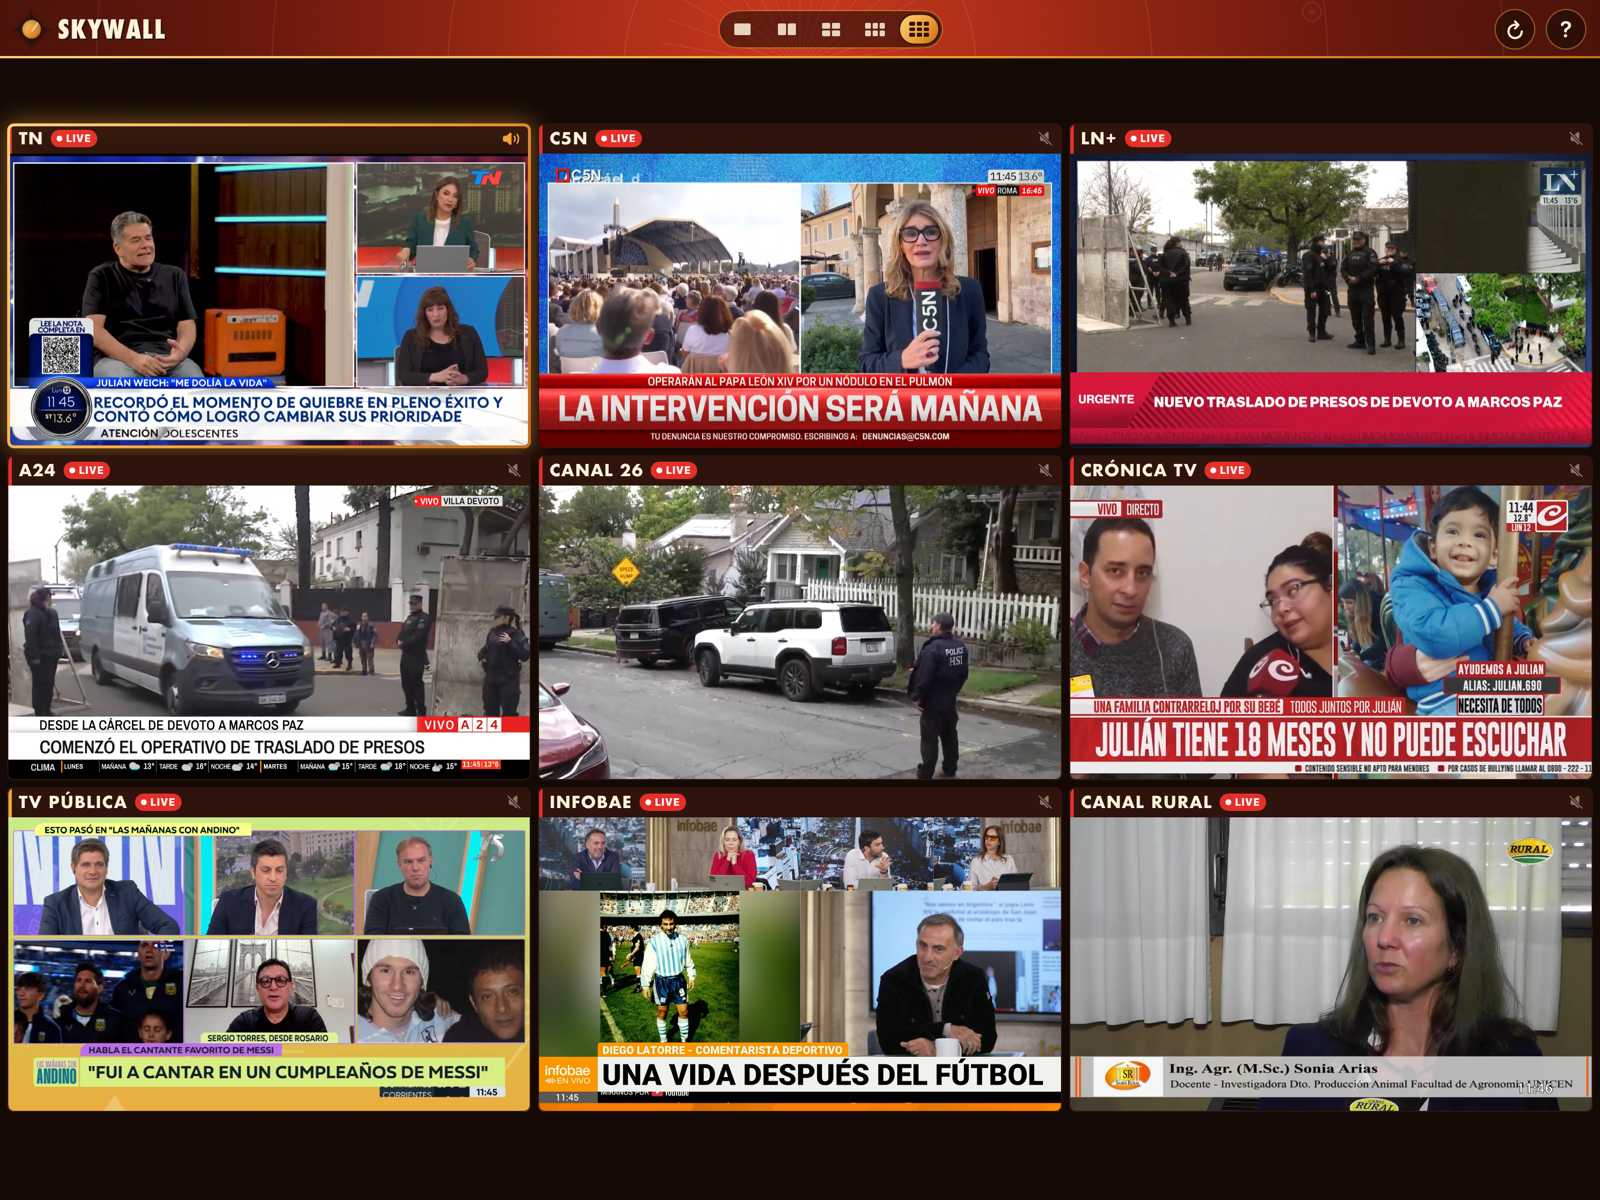Image resolution: width=1600 pixels, height=1200 pixels.
Task: Unmute the LN+ channel
Action: click(x=1575, y=139)
